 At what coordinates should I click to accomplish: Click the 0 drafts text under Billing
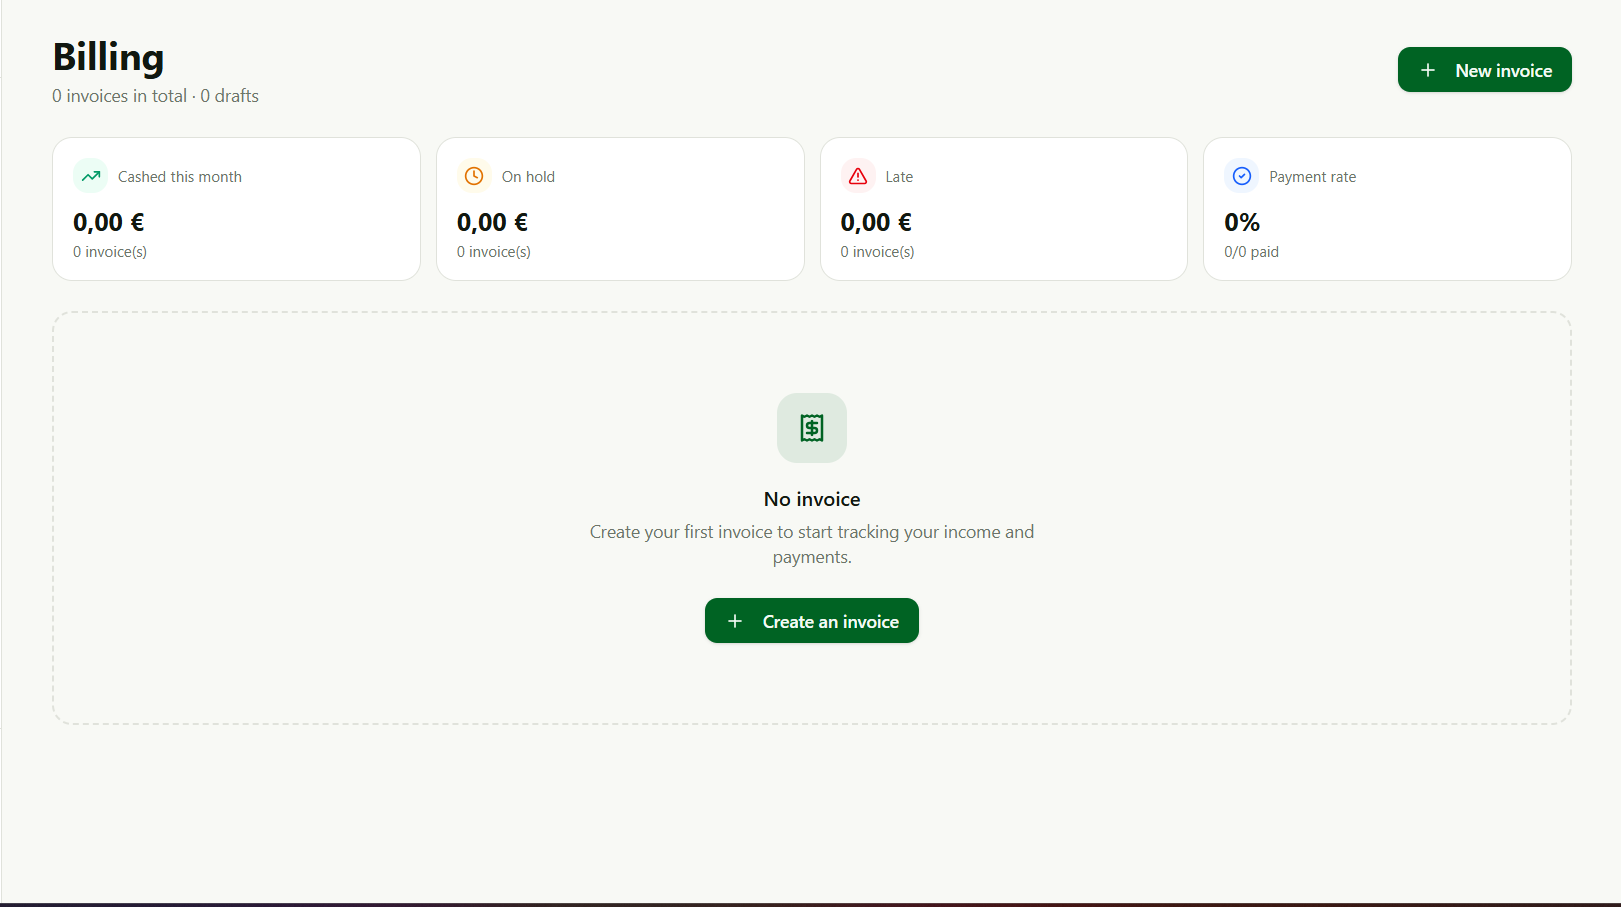[x=229, y=95]
